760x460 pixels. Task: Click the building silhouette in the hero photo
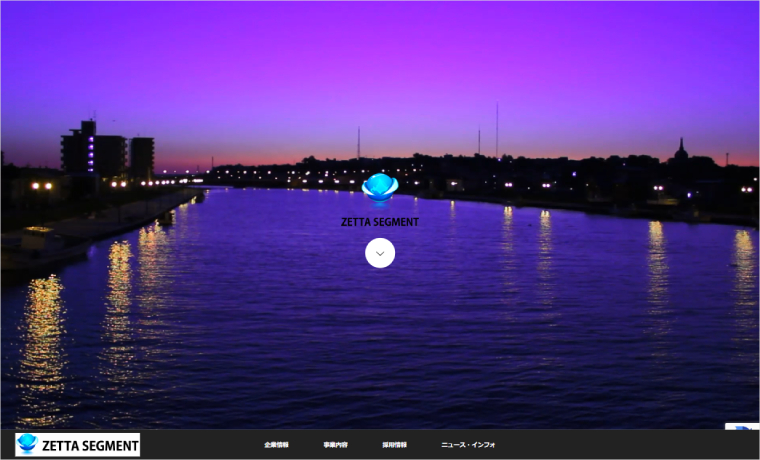pyautogui.click(x=93, y=152)
